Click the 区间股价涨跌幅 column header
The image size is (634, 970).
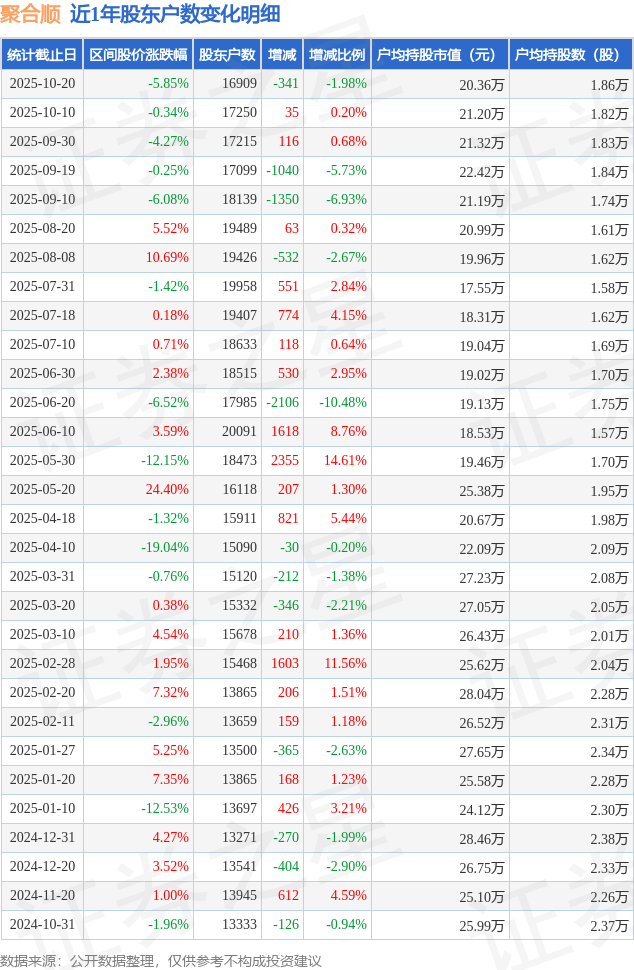(x=137, y=55)
